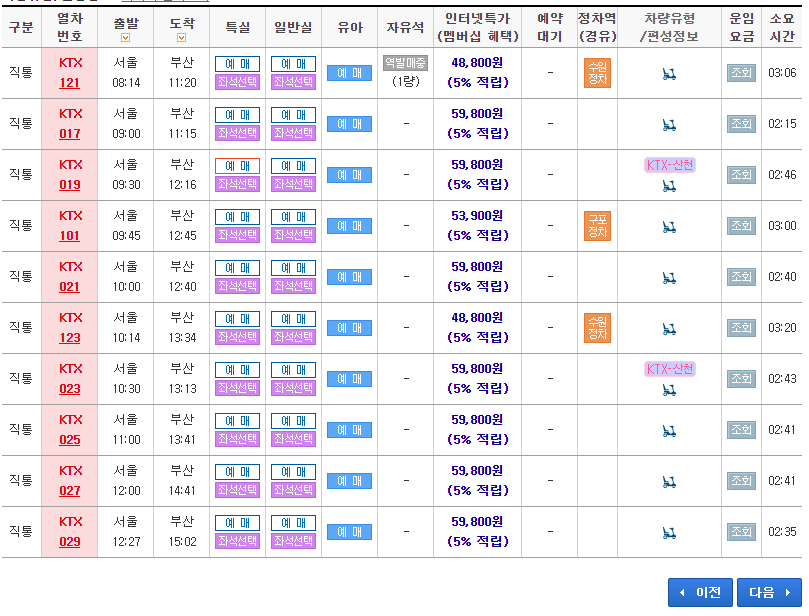Click KTX-산천 label on the KTX 023 row
Image resolution: width=809 pixels, height=616 pixels.
coord(670,369)
